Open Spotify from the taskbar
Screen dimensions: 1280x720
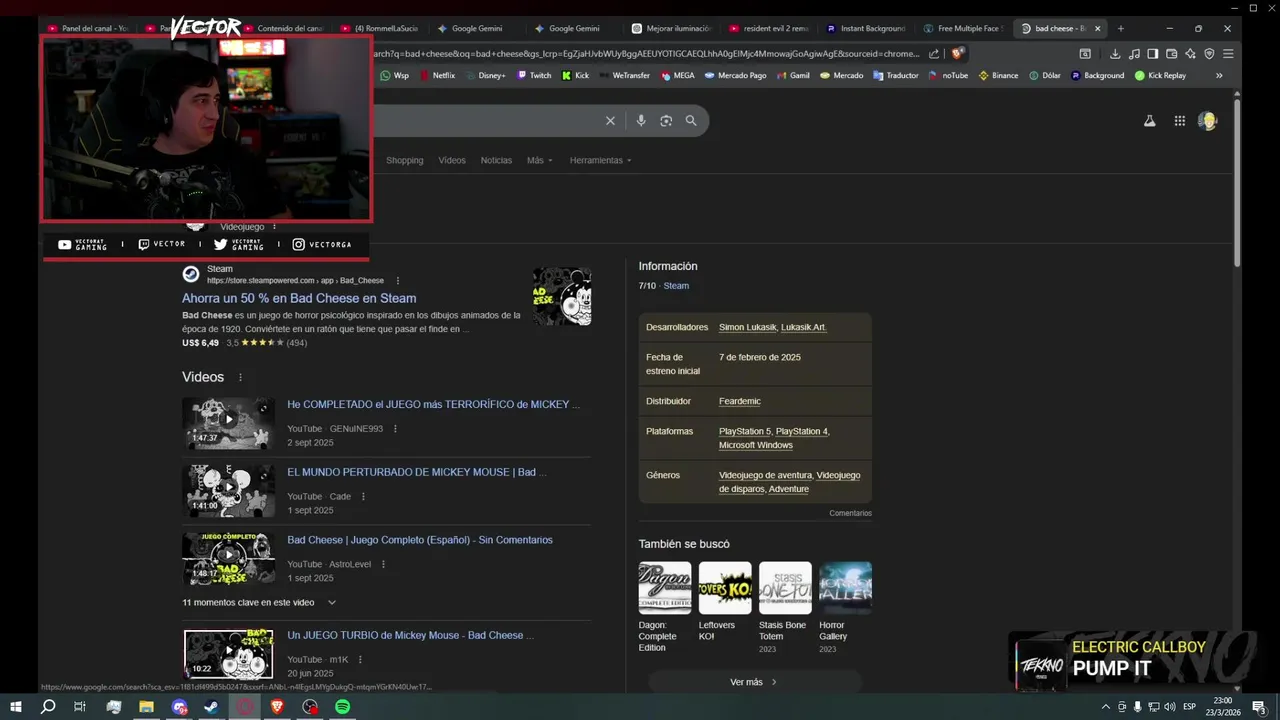pos(343,707)
